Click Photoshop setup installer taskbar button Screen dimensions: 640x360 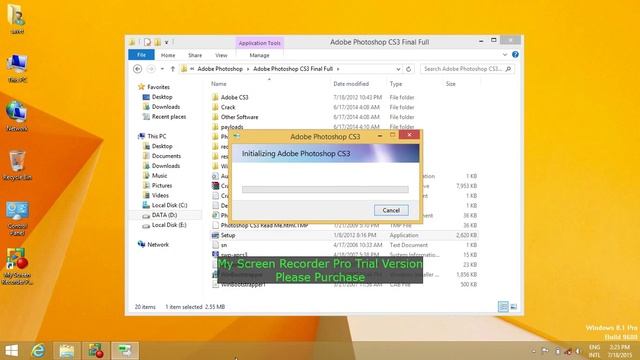(125, 351)
